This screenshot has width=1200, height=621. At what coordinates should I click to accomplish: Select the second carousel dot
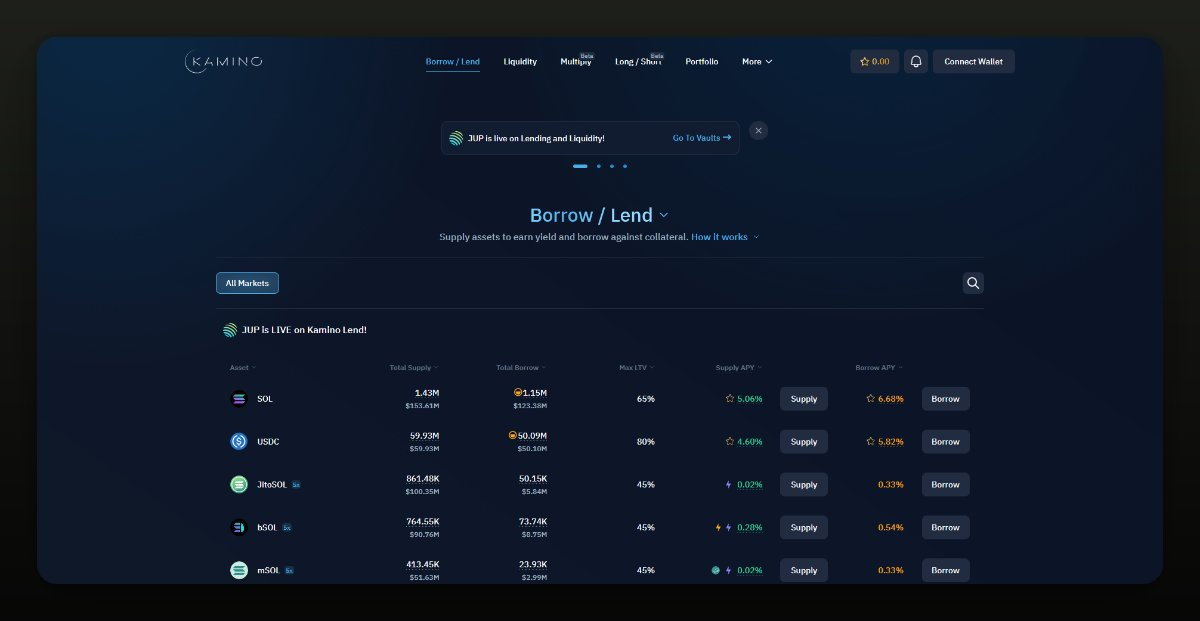598,166
